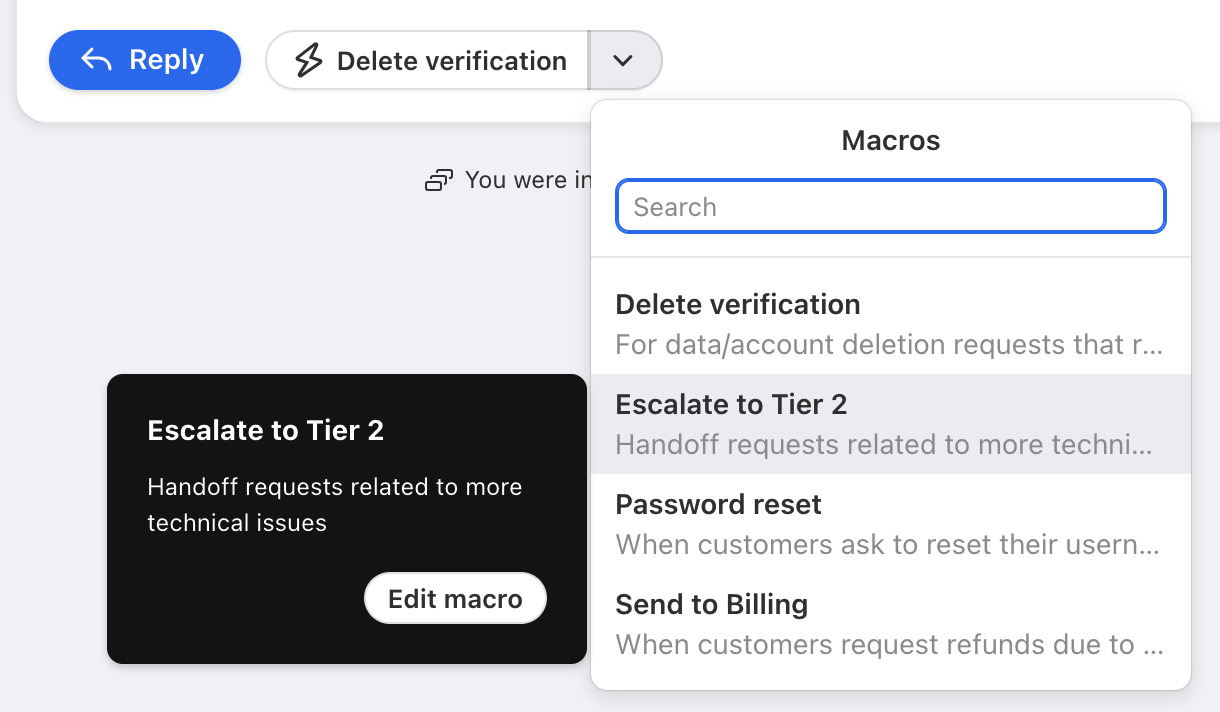Click the "When customers request refunds" description
This screenshot has width=1220, height=712.
[x=889, y=645]
